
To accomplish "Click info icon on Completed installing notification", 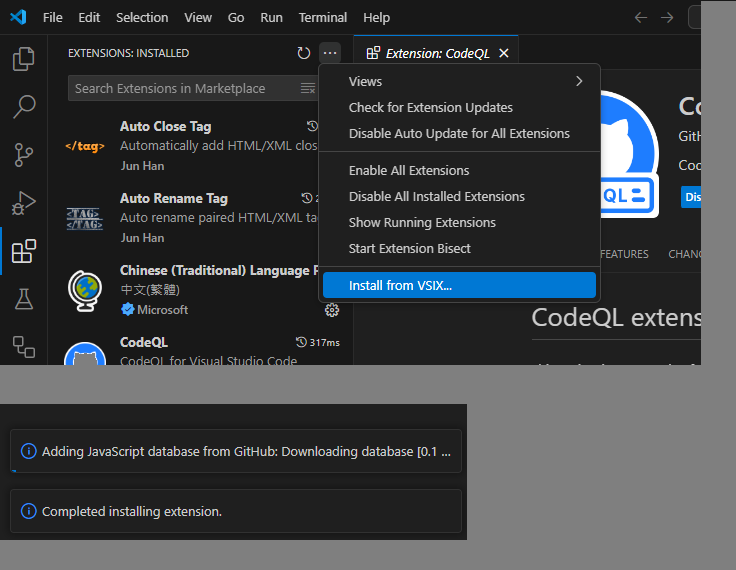I will [29, 511].
